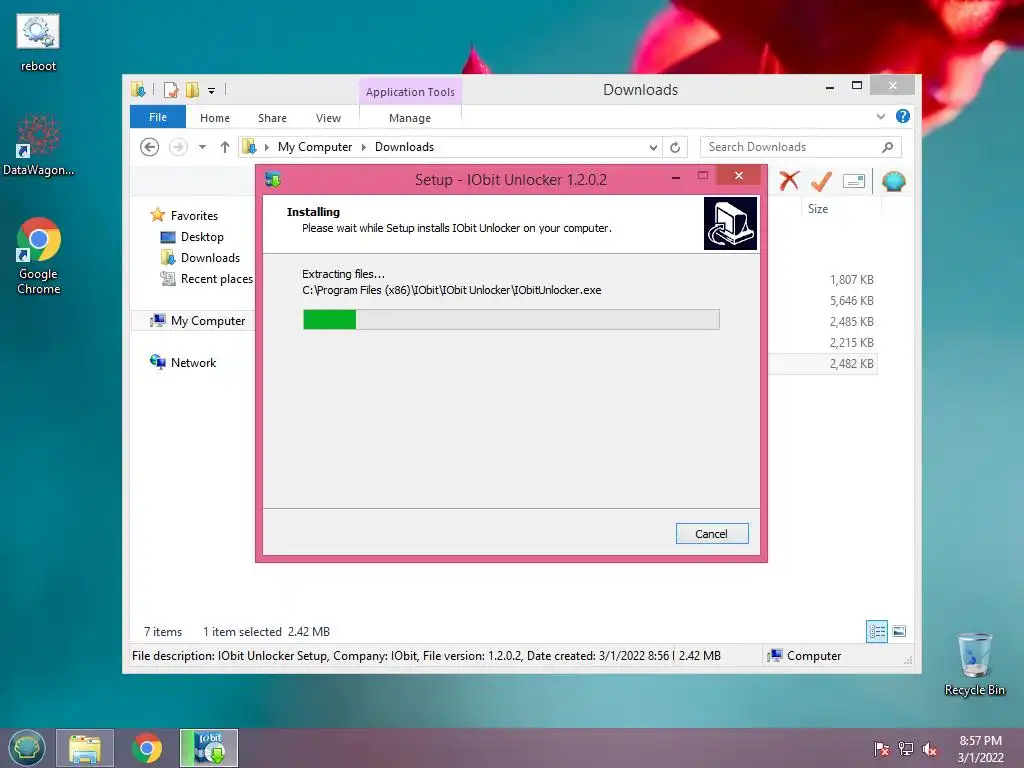Viewport: 1024px width, 768px height.
Task: Select the file sized 2,485 KB
Action: (851, 321)
